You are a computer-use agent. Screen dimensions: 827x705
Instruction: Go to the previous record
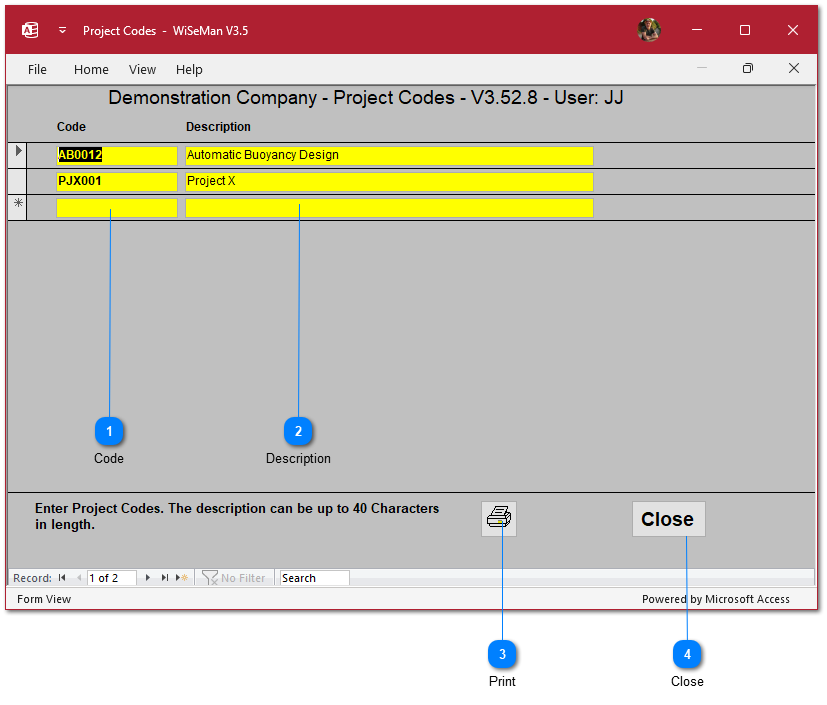click(x=79, y=578)
